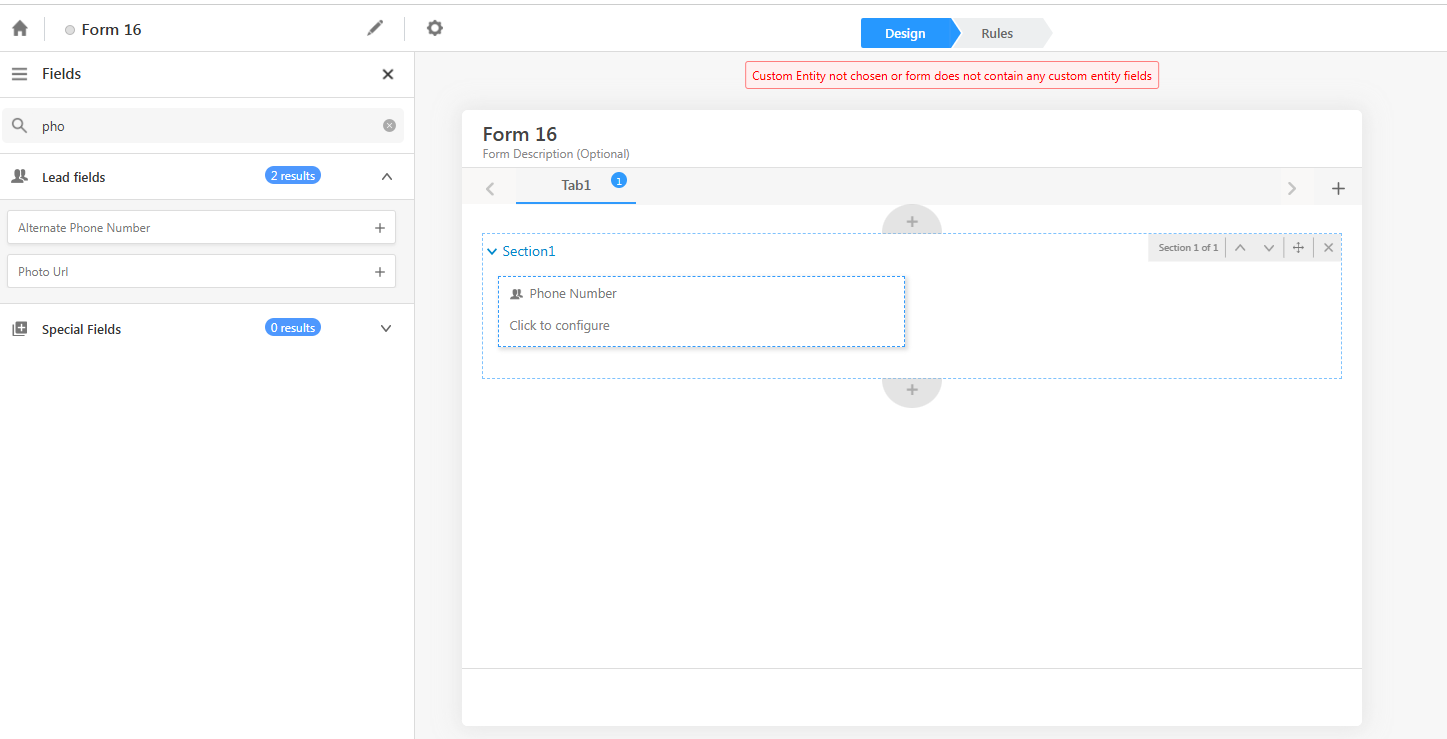Clear the field search text
1447x739 pixels.
click(x=389, y=126)
